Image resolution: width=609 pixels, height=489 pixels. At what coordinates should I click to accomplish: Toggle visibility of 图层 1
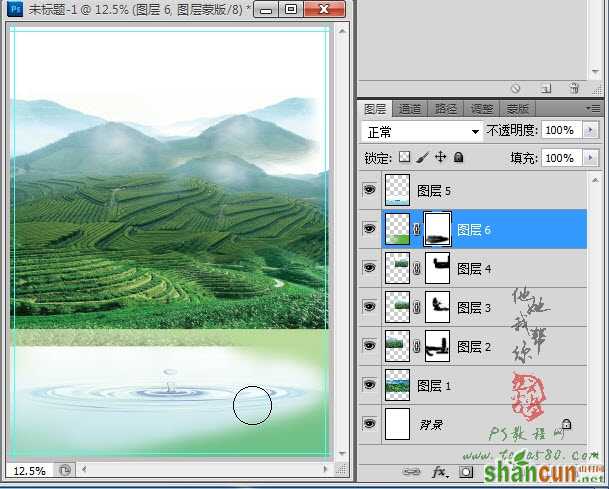[x=369, y=385]
